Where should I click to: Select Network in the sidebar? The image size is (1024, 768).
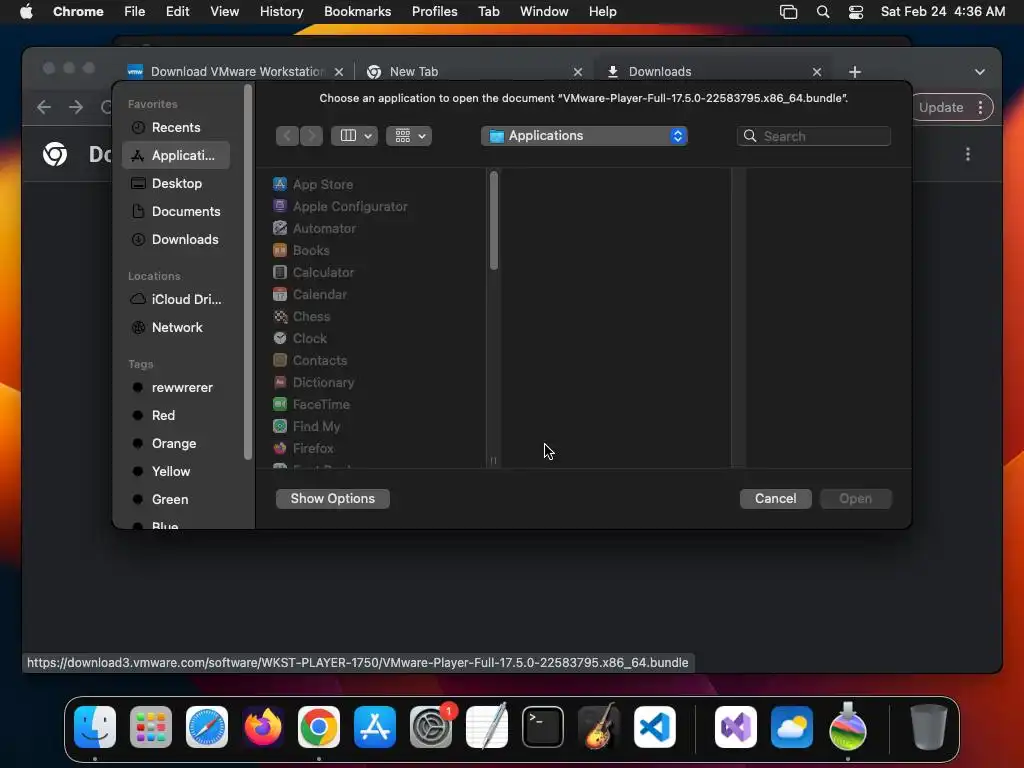176,327
